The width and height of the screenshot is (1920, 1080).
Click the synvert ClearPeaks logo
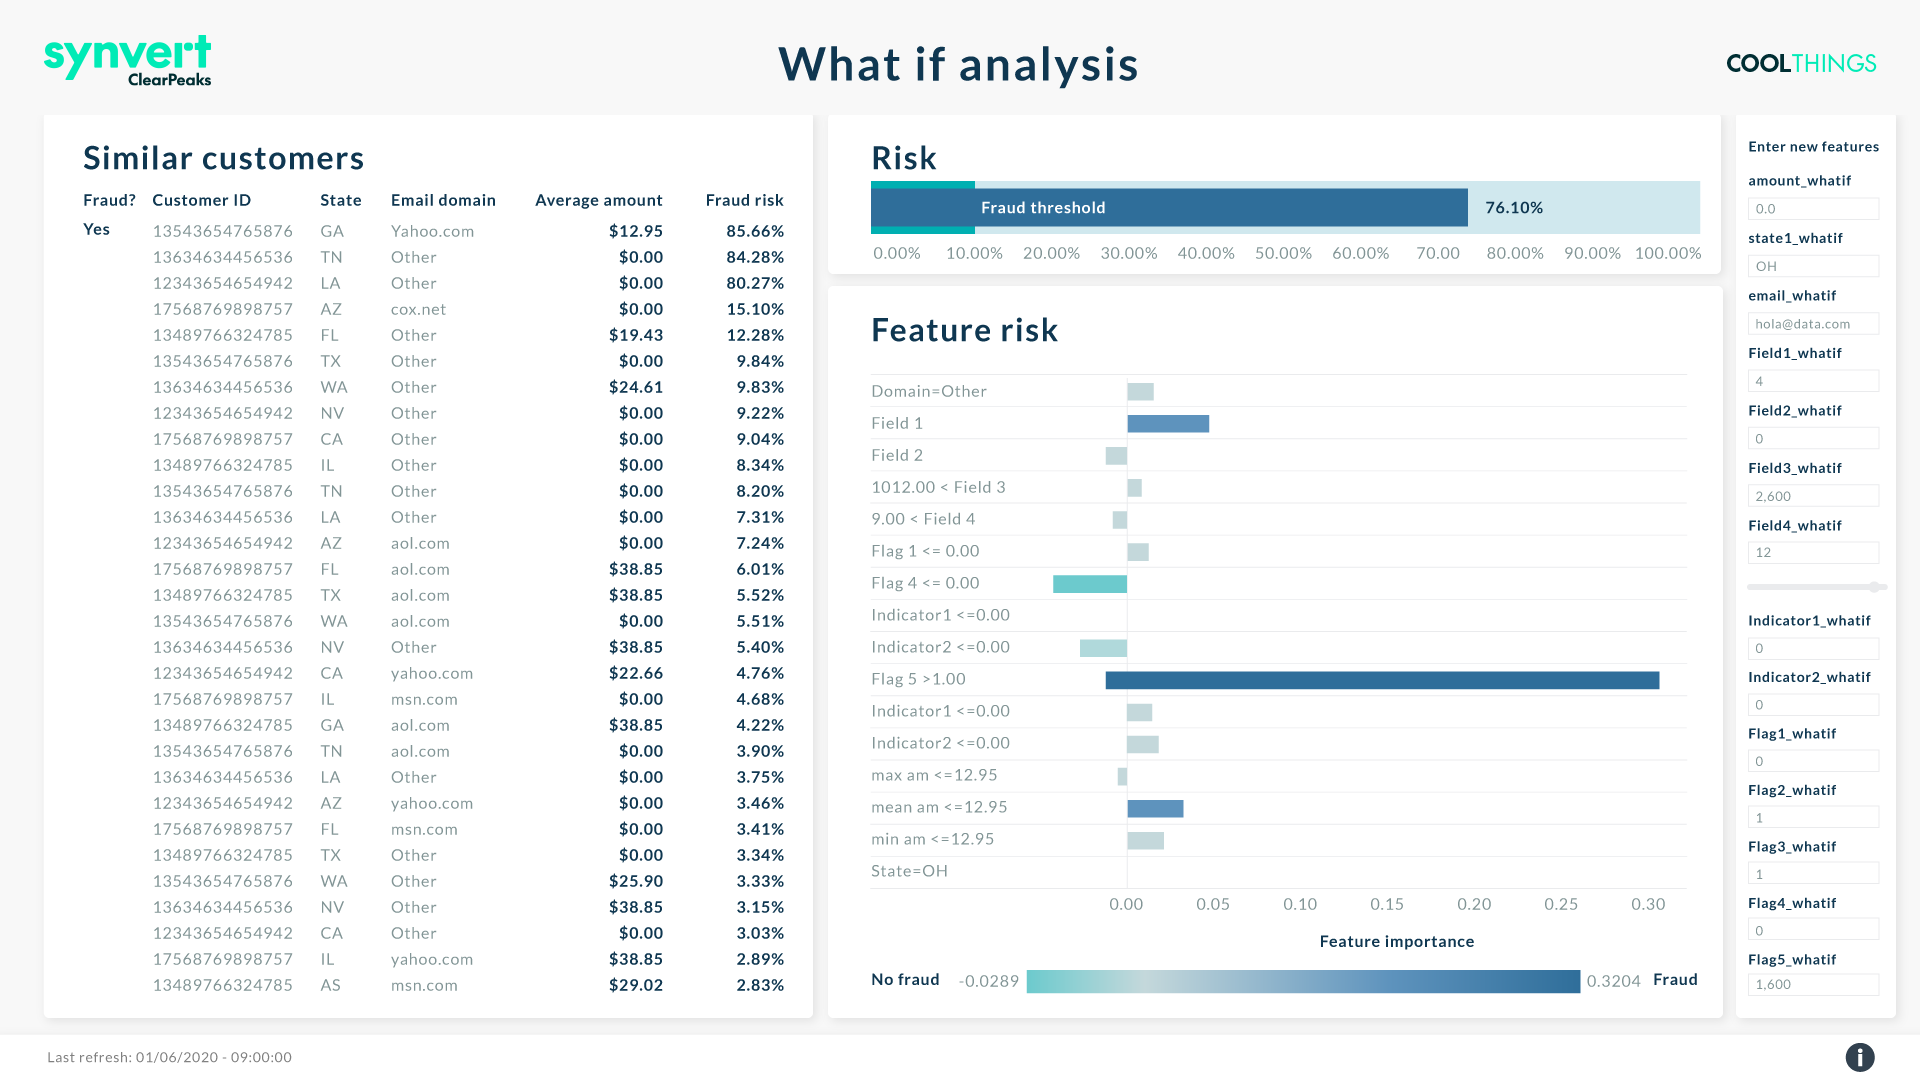click(x=128, y=61)
